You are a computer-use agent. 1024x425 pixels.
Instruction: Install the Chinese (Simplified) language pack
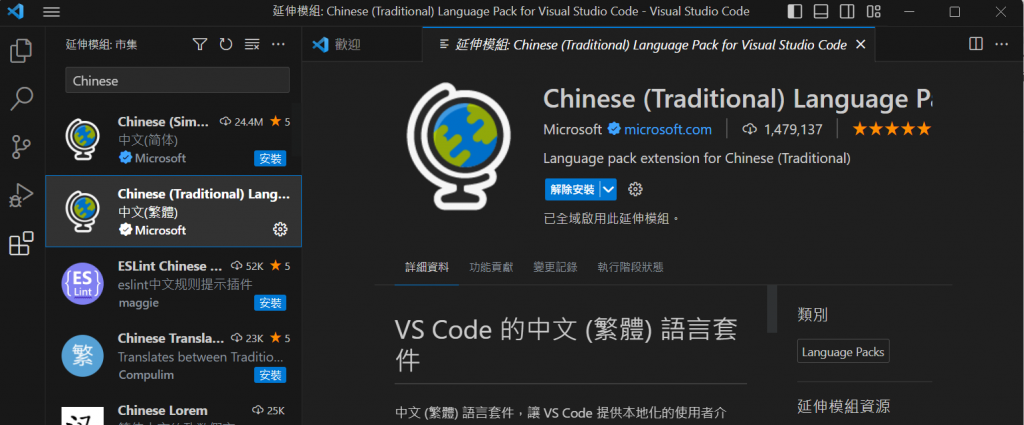[x=270, y=159]
